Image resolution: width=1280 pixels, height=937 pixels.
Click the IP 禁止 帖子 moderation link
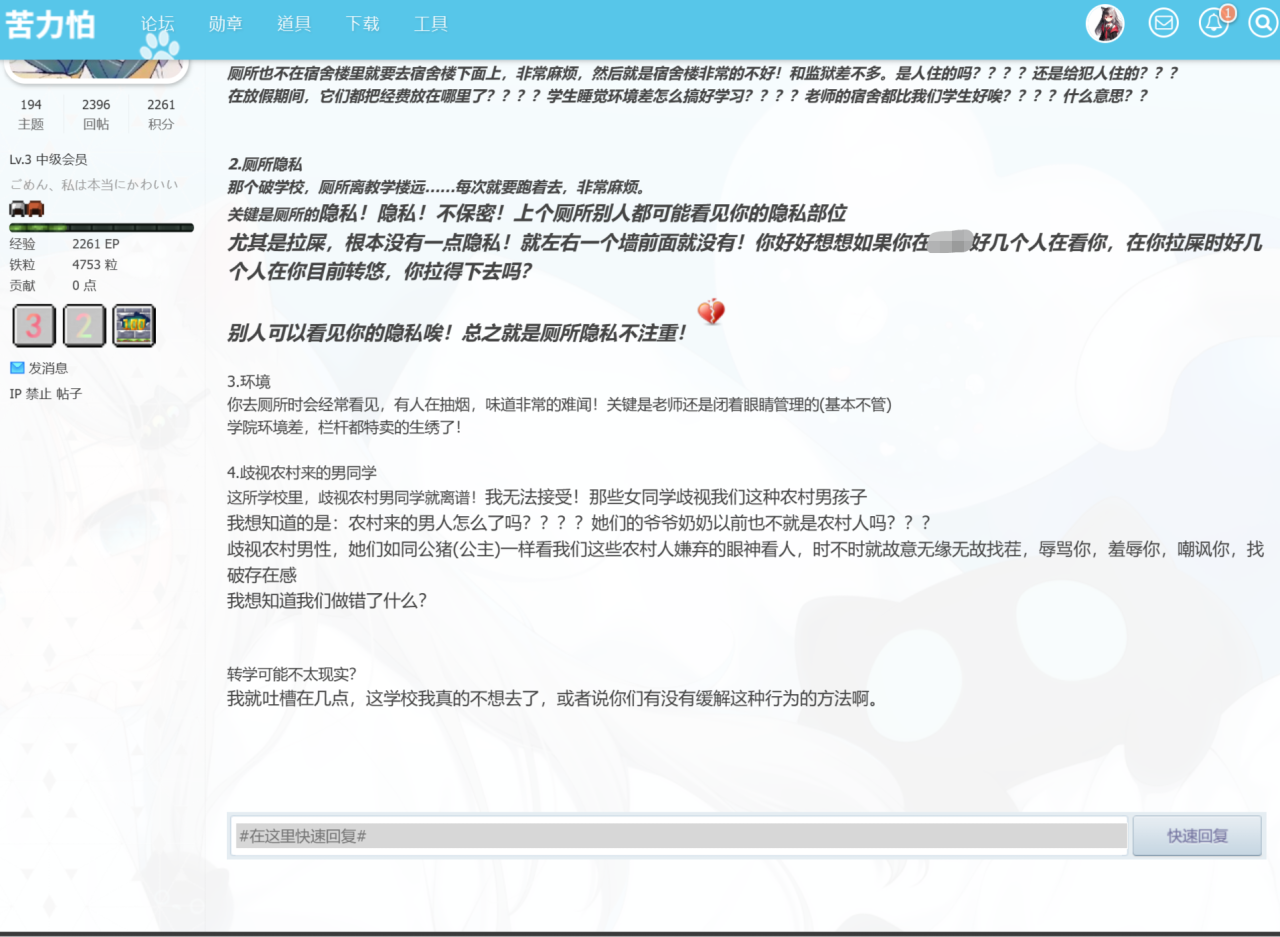coord(46,394)
